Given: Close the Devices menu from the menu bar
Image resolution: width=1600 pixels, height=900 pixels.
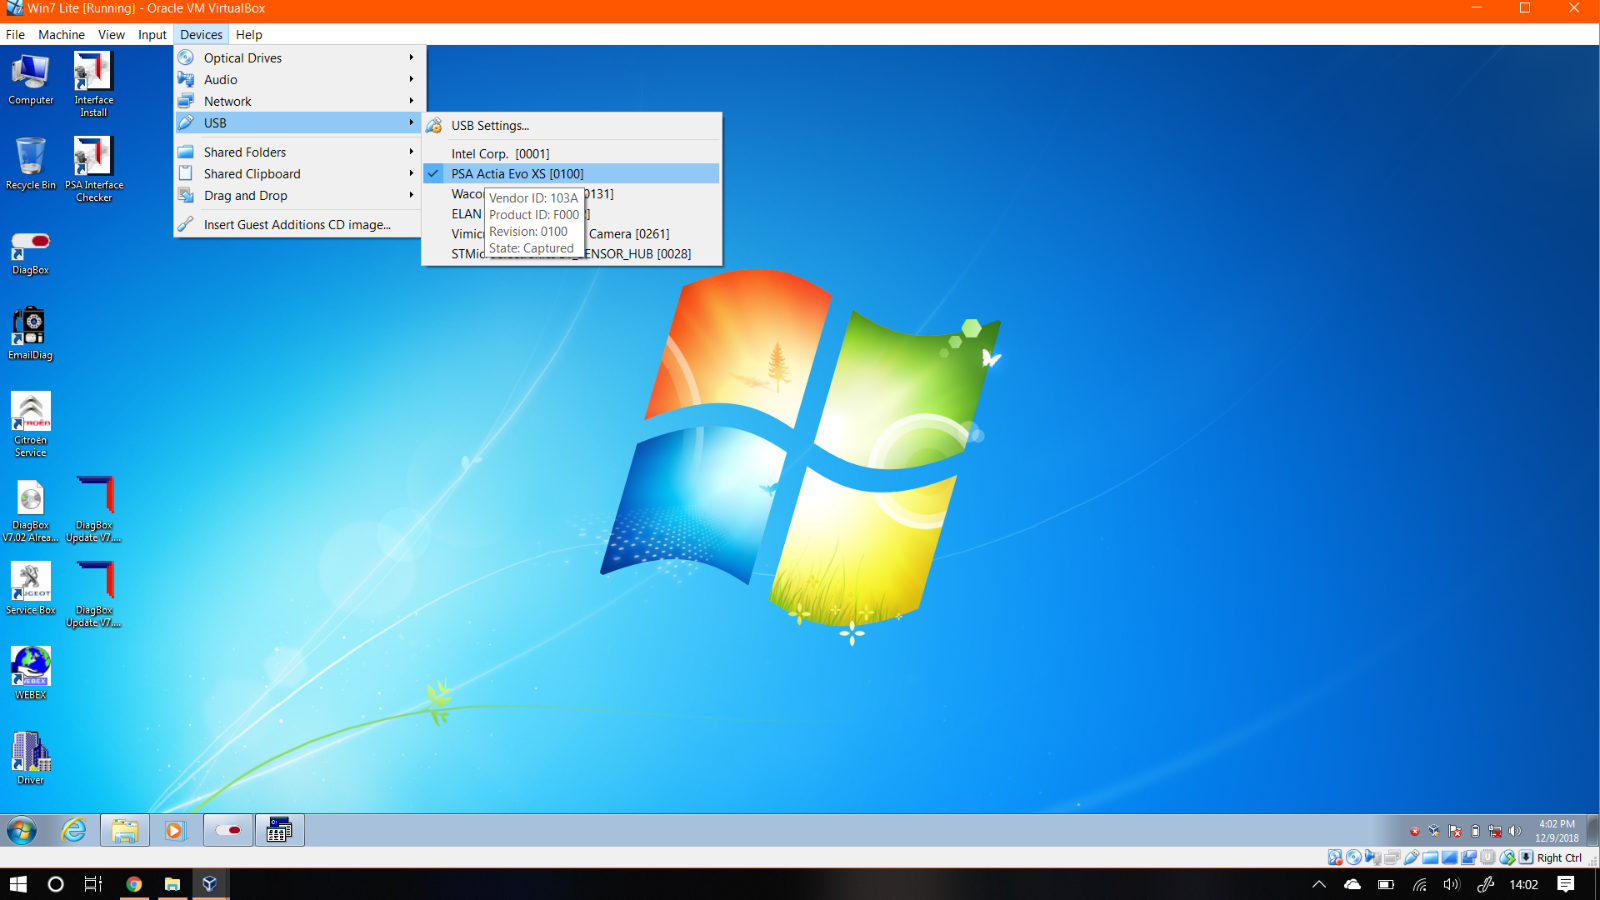Looking at the screenshot, I should 201,35.
